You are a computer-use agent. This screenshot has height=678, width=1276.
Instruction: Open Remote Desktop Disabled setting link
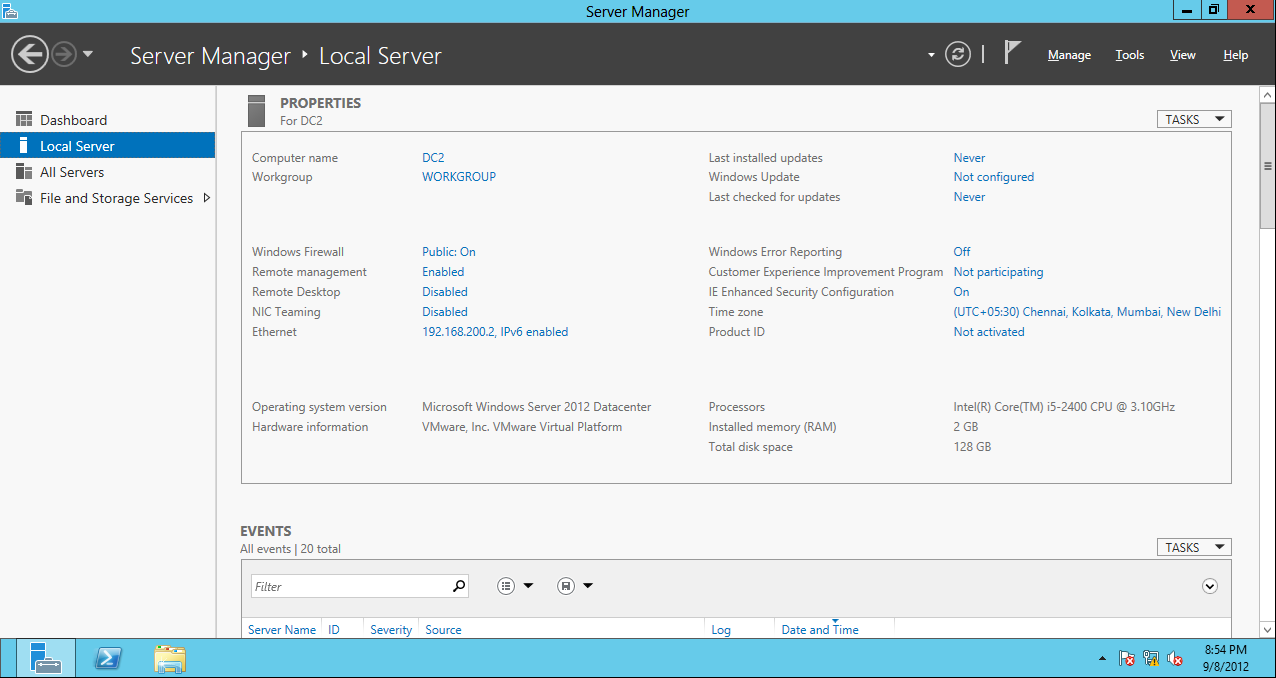point(444,291)
